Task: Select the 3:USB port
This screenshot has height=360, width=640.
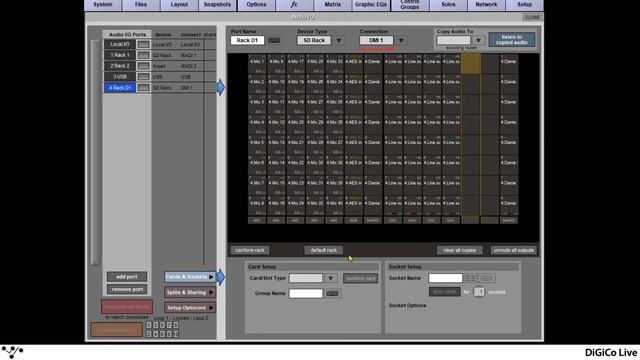Action: [x=120, y=77]
